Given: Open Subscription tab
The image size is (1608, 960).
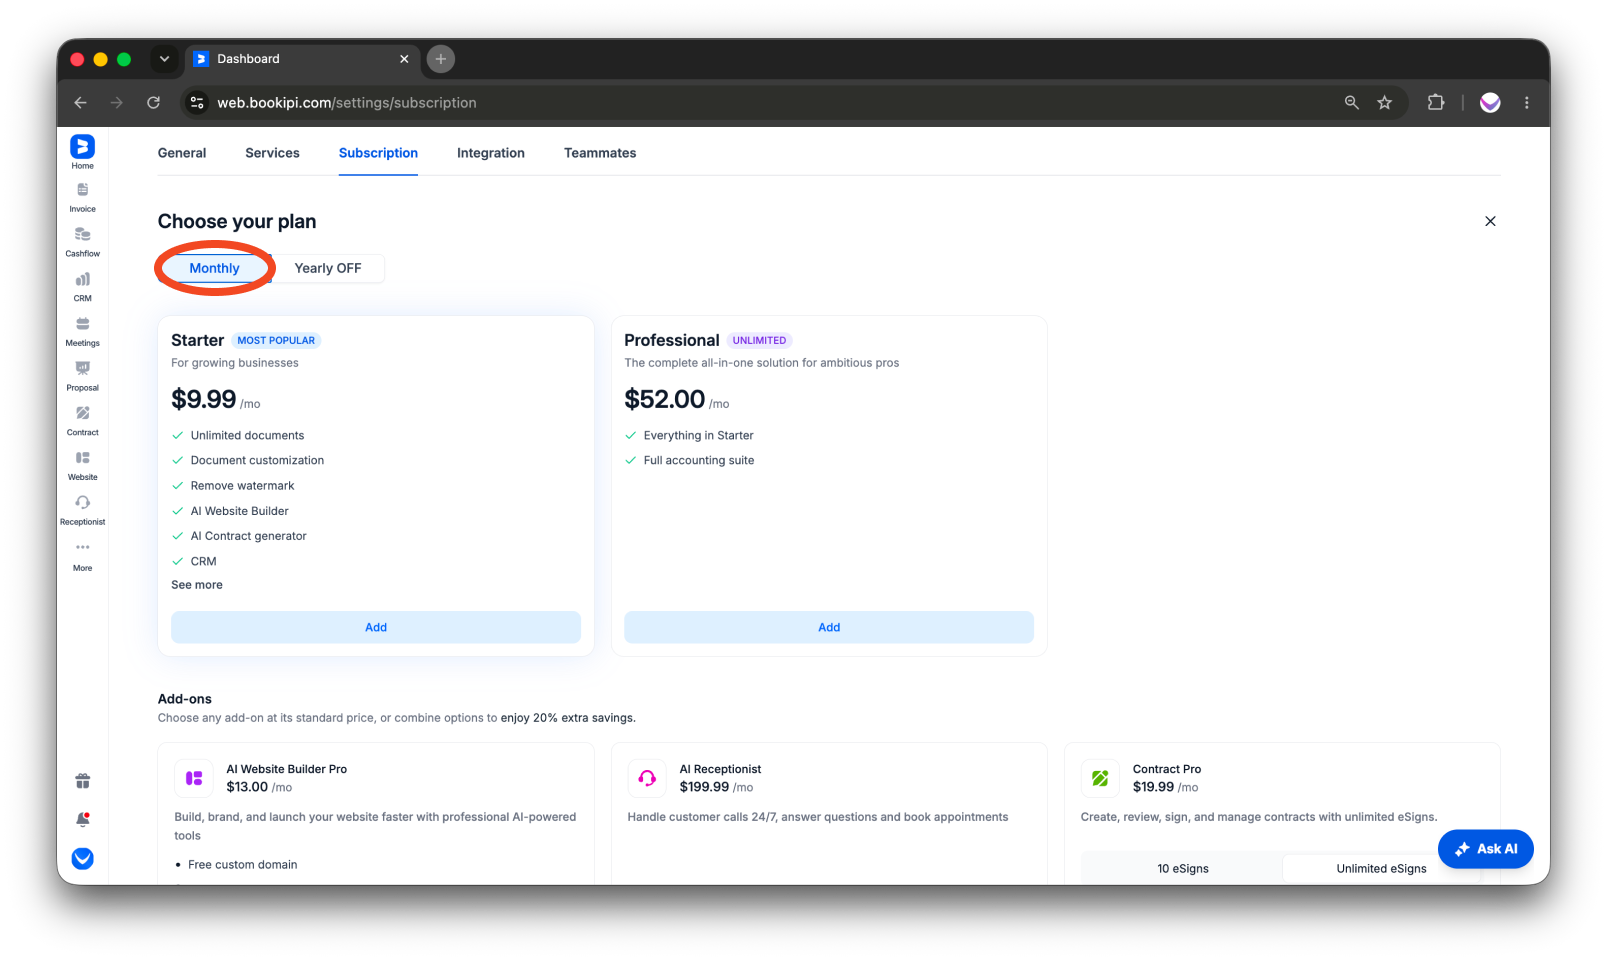Looking at the screenshot, I should [378, 153].
